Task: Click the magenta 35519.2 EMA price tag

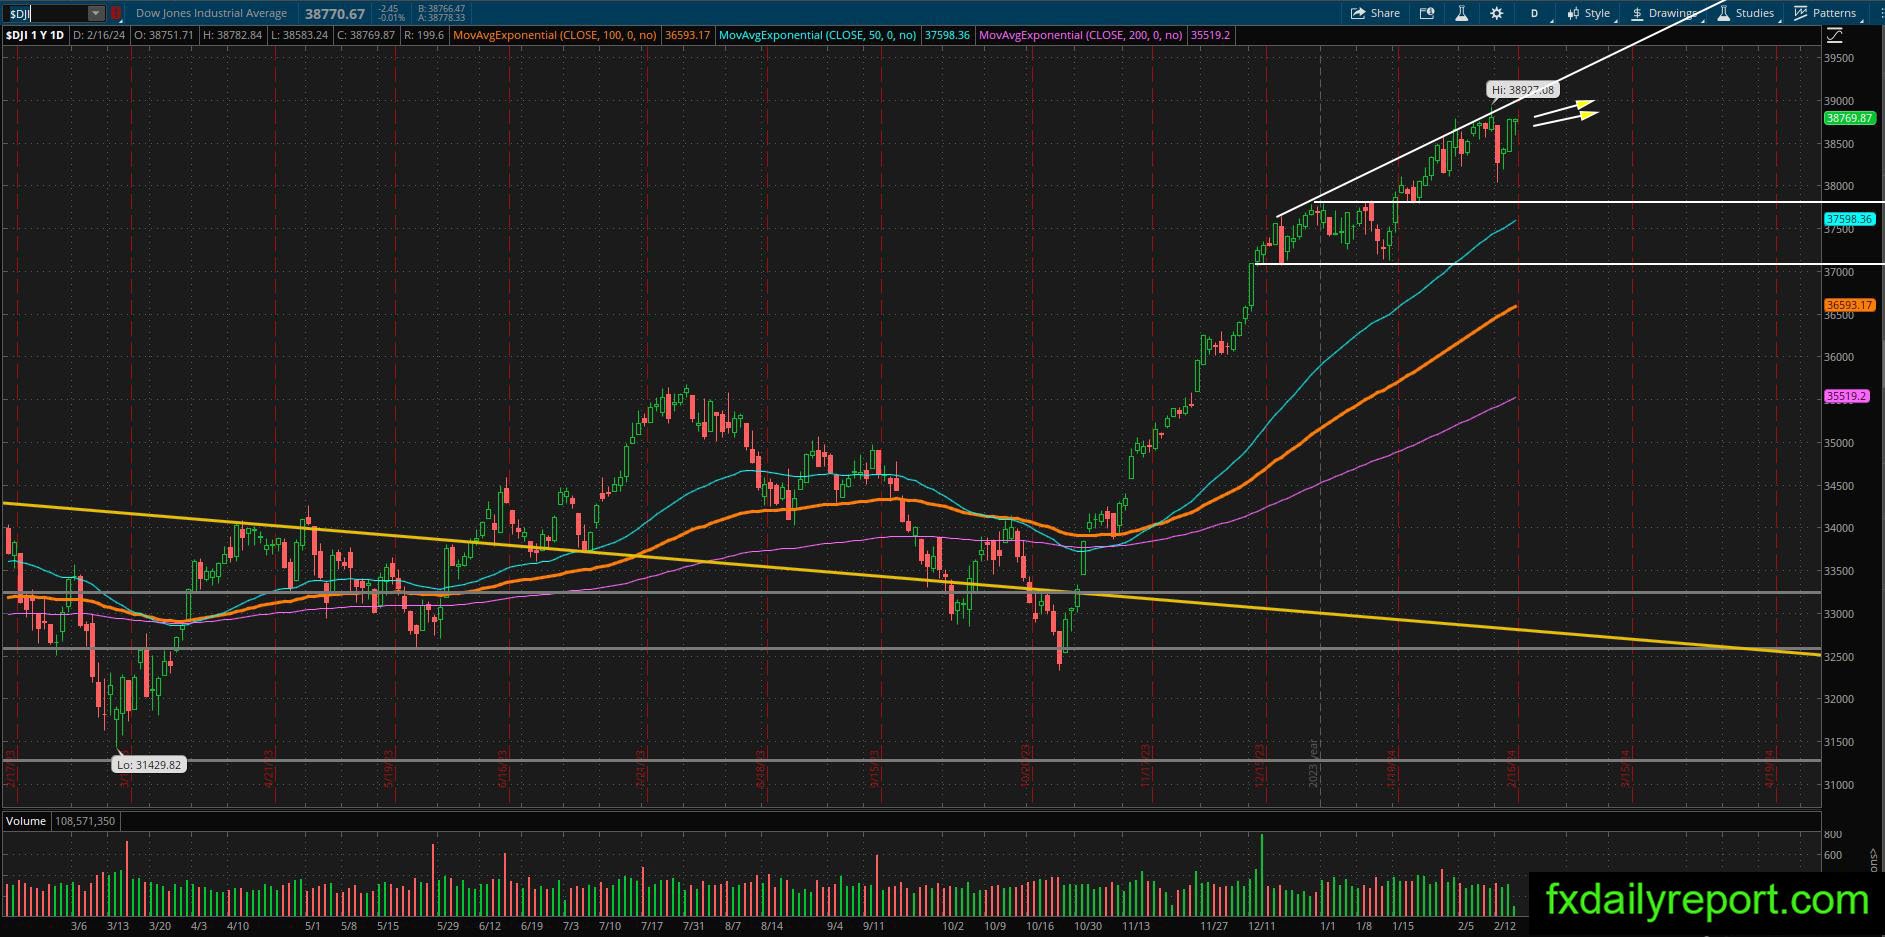Action: pyautogui.click(x=1846, y=396)
